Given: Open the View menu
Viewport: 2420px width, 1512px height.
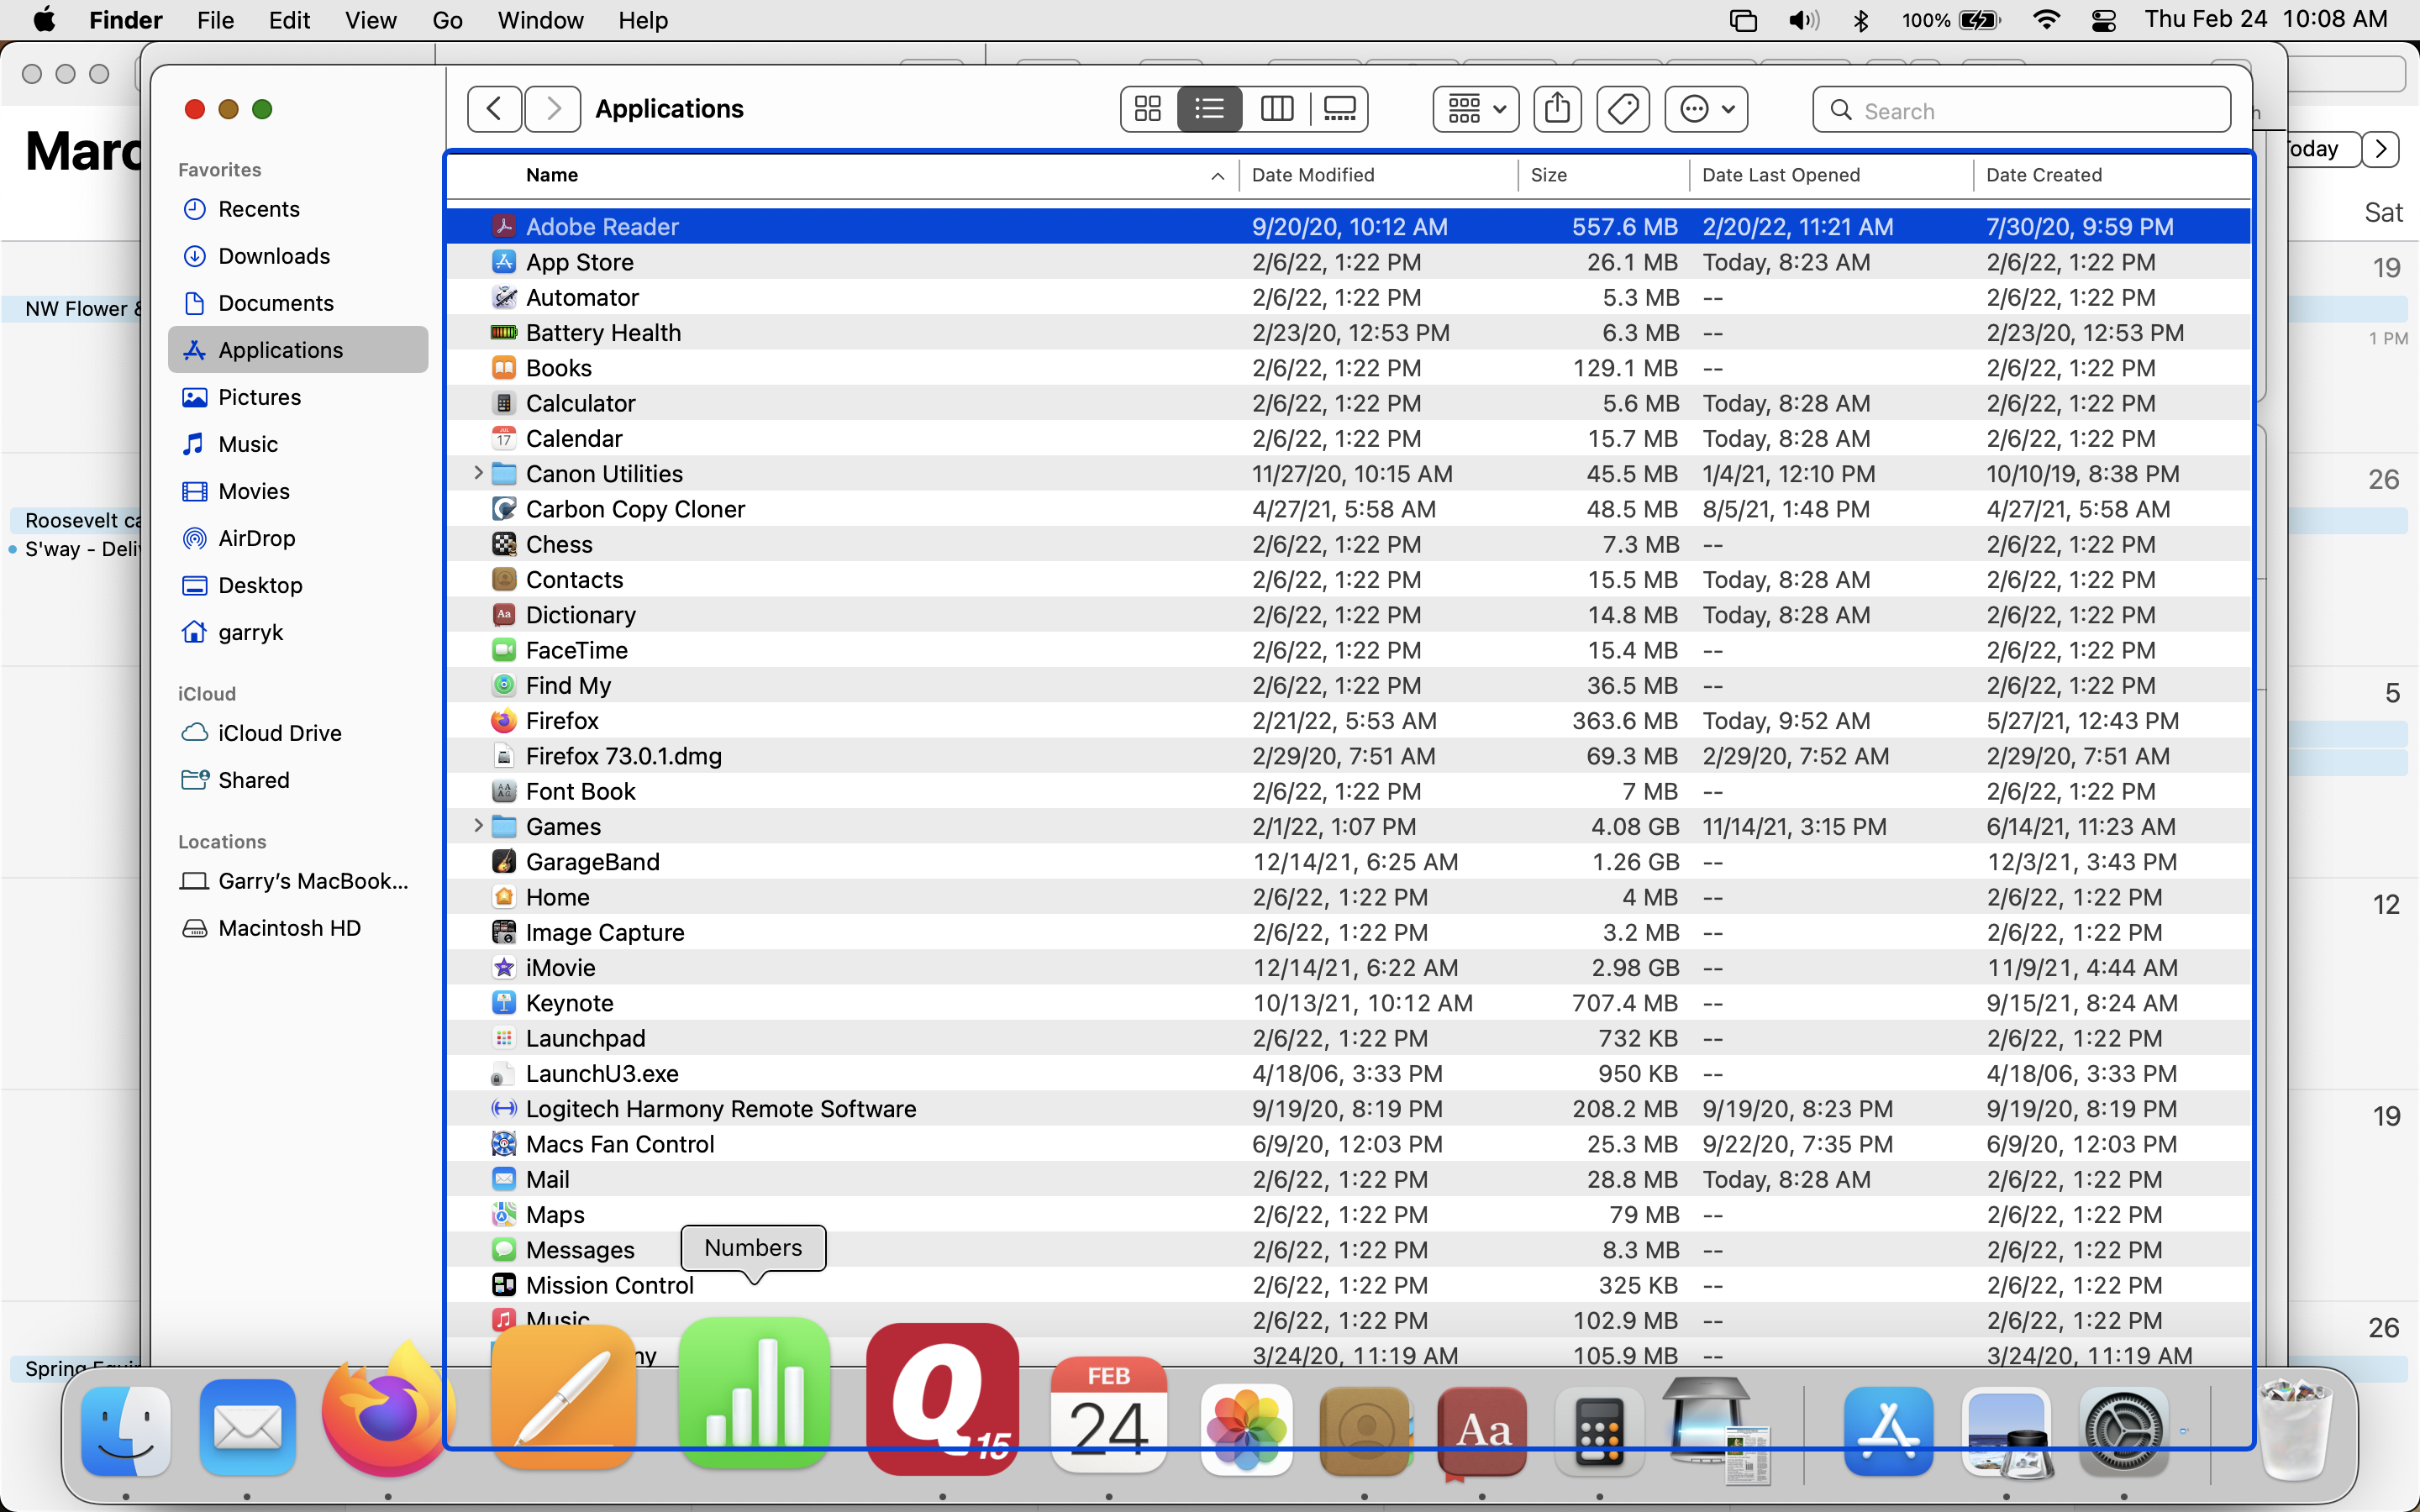Looking at the screenshot, I should tap(370, 21).
